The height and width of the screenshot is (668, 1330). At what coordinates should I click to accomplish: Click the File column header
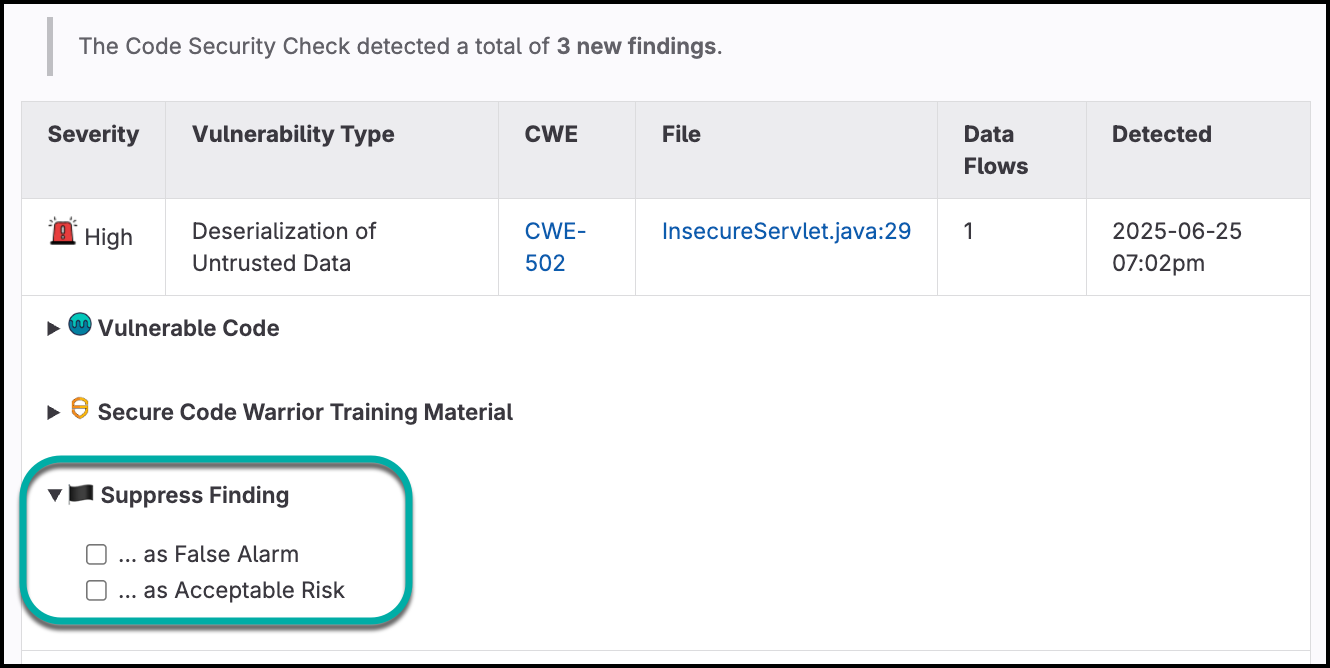681,134
